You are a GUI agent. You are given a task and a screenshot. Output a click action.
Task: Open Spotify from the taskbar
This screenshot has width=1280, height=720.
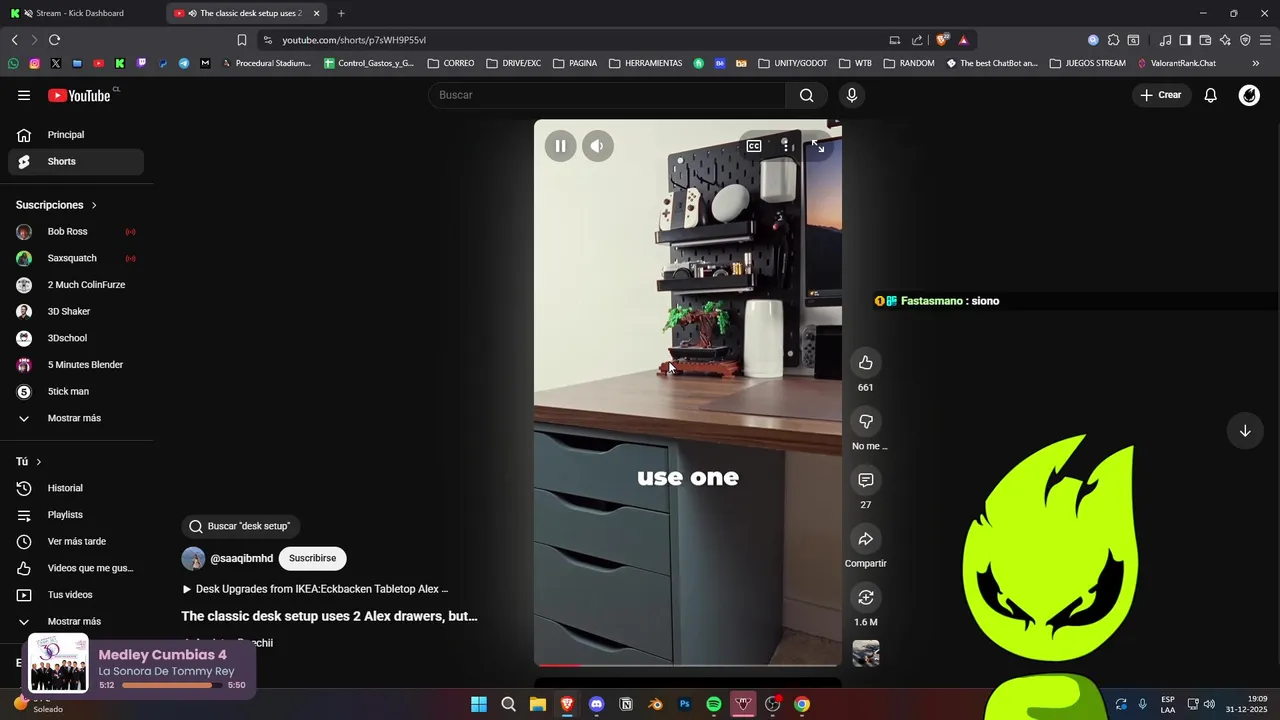click(714, 704)
